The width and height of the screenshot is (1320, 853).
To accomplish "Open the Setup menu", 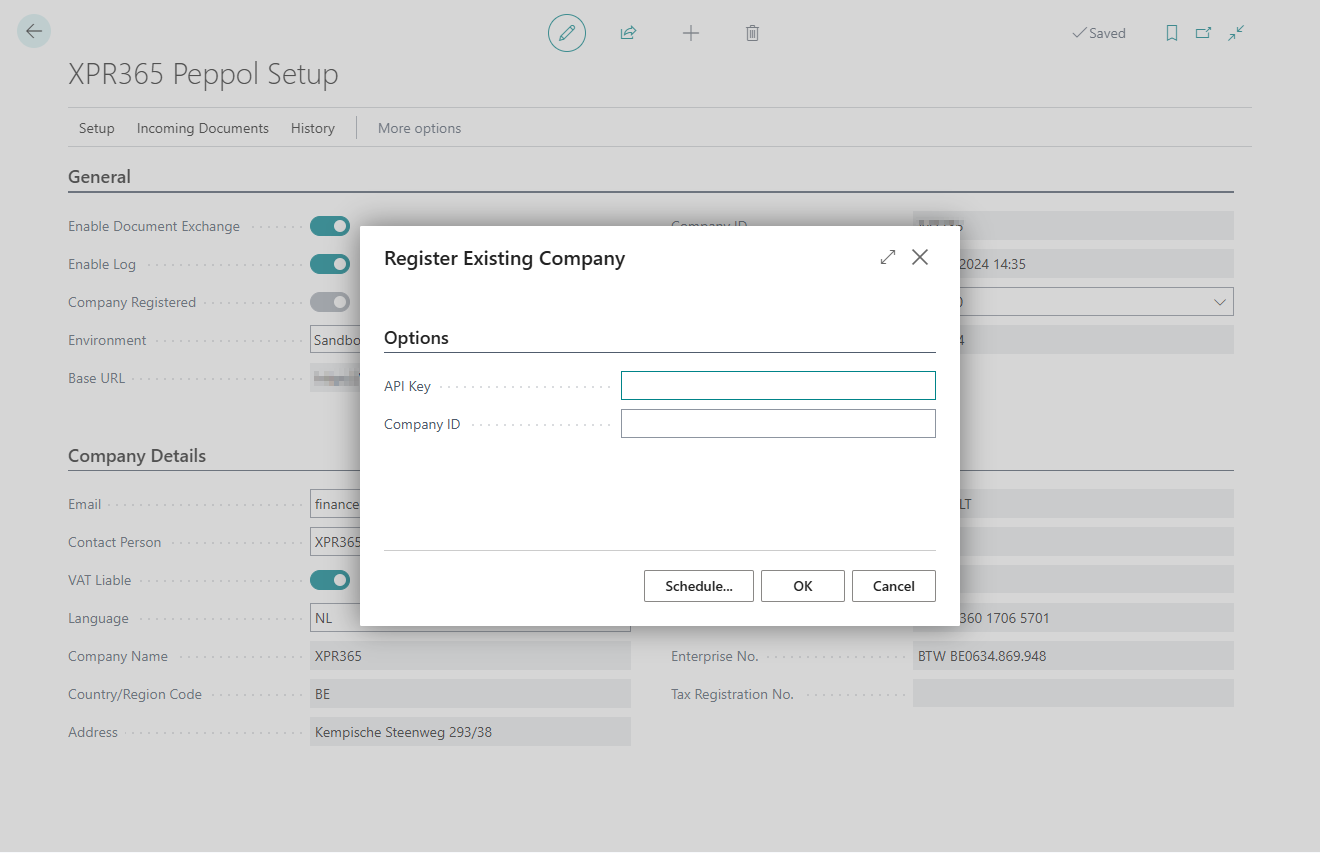I will click(97, 128).
